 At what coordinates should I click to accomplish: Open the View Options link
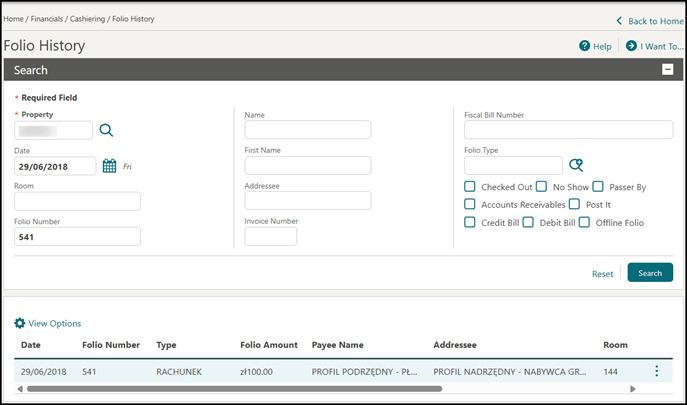click(x=55, y=323)
